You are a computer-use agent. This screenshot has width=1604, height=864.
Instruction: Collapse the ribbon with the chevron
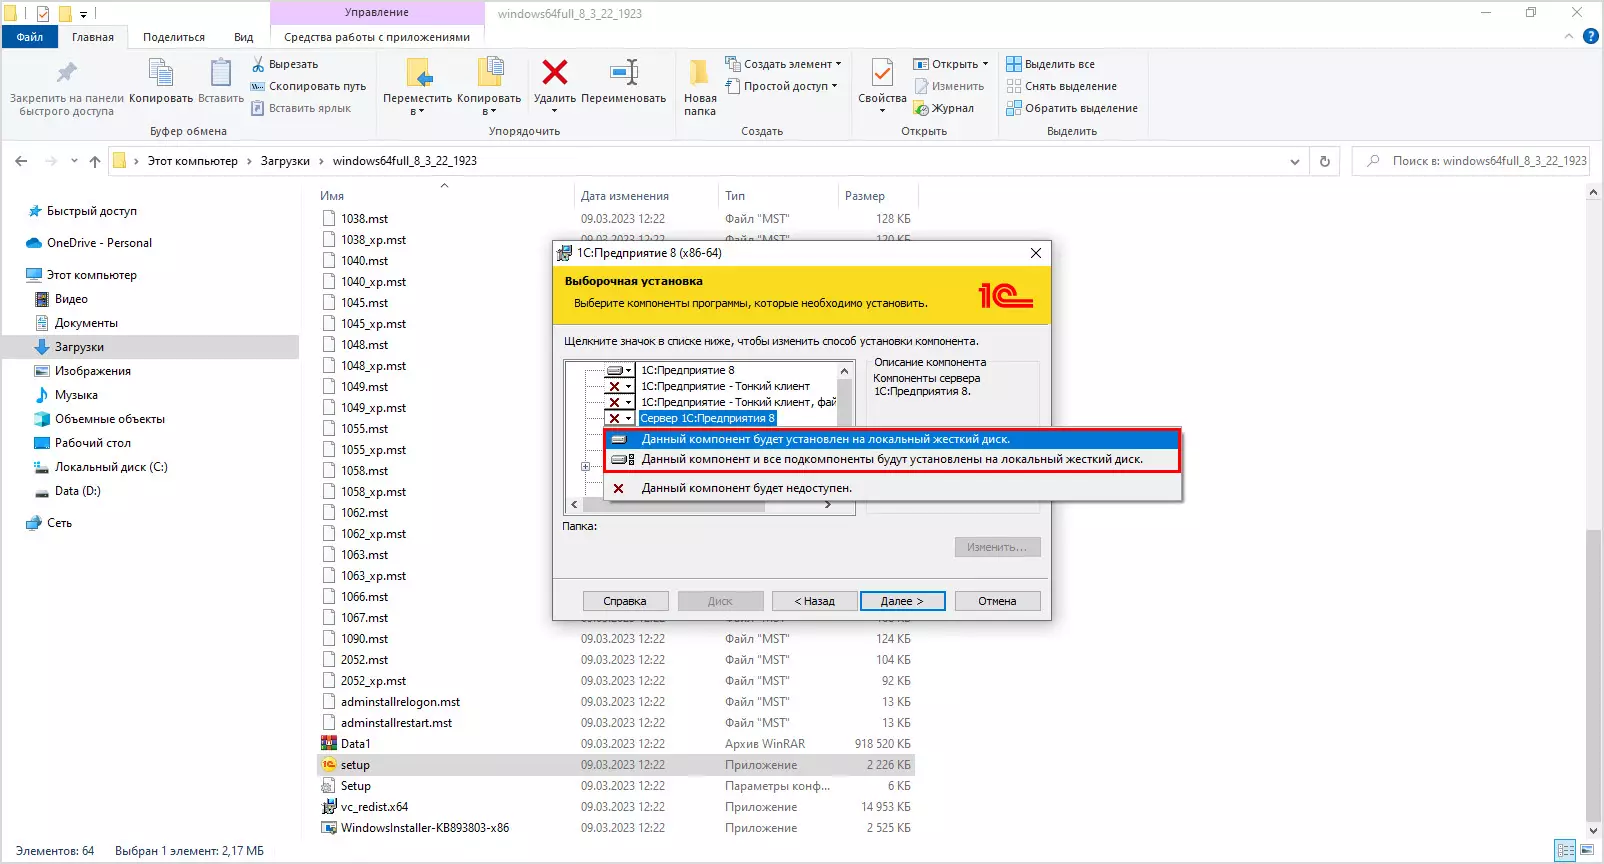tap(1568, 37)
